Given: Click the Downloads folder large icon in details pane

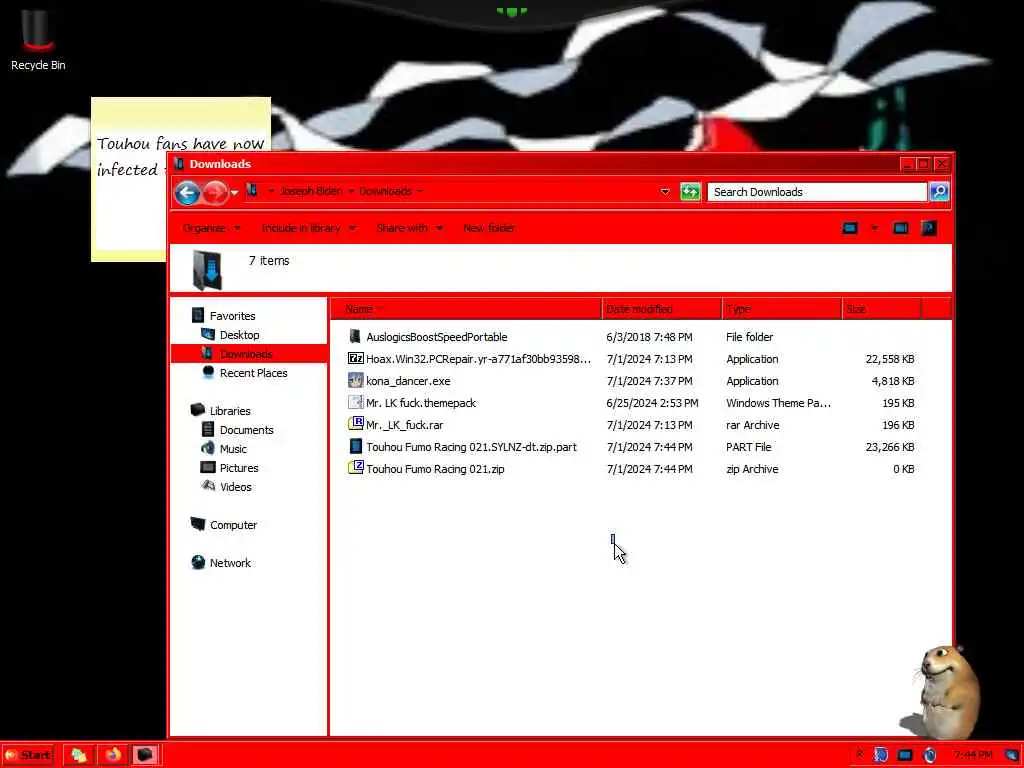Looking at the screenshot, I should 208,270.
